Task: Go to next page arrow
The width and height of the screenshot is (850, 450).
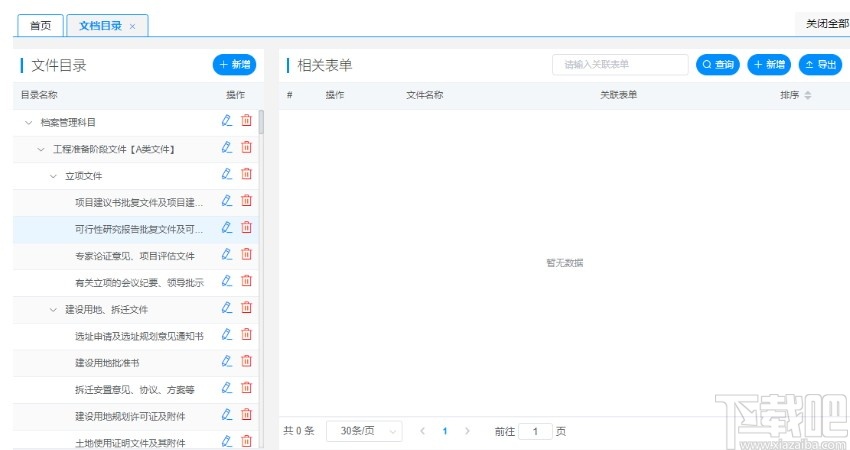Action: pos(467,431)
